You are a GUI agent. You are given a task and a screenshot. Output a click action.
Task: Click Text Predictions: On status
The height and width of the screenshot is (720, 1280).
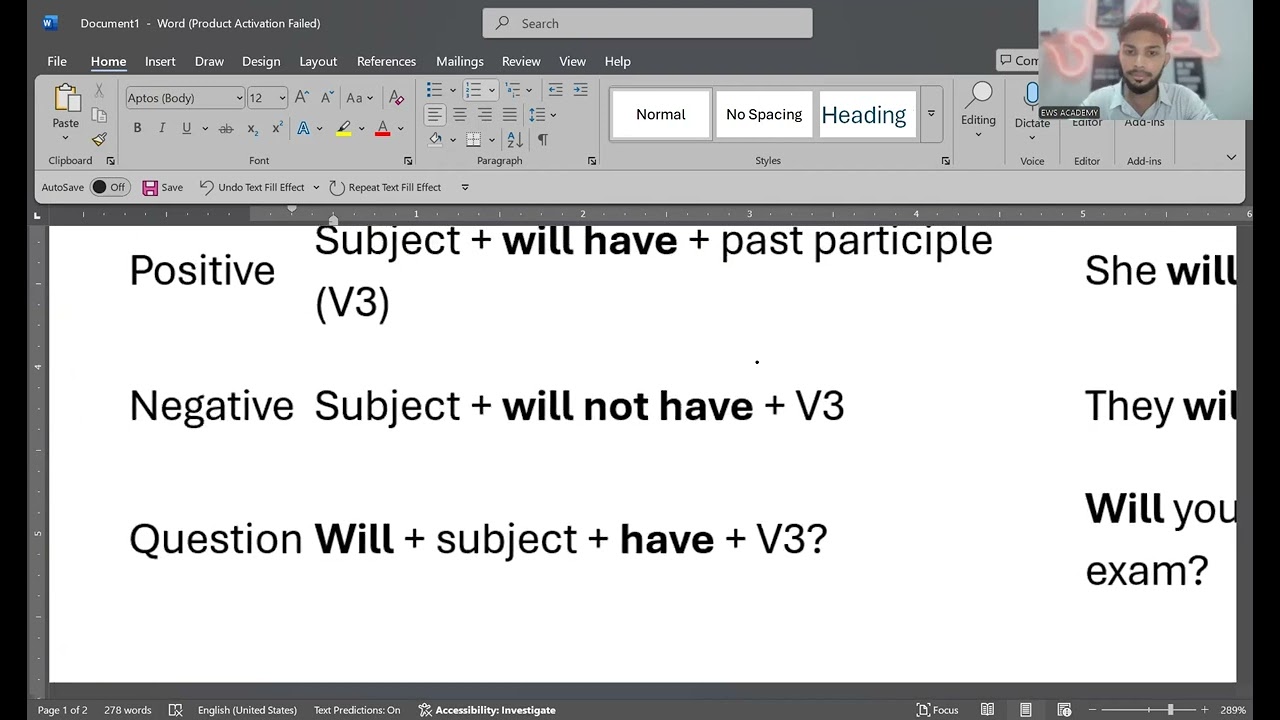(357, 710)
